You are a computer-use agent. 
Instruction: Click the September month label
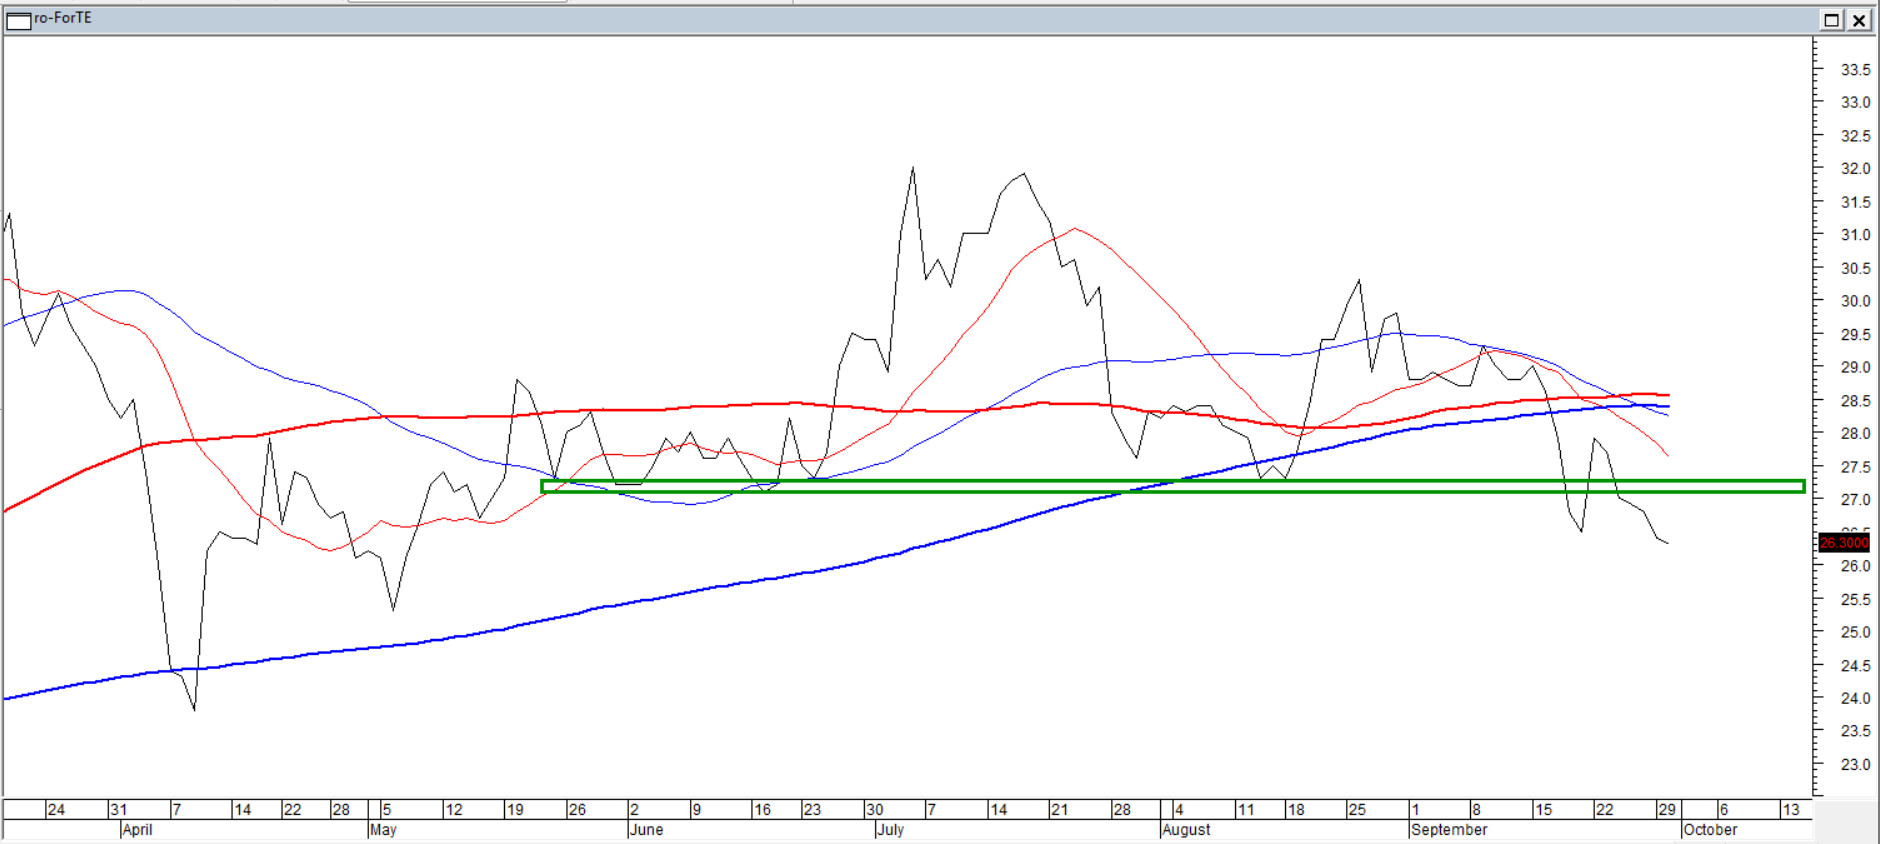[x=1449, y=830]
